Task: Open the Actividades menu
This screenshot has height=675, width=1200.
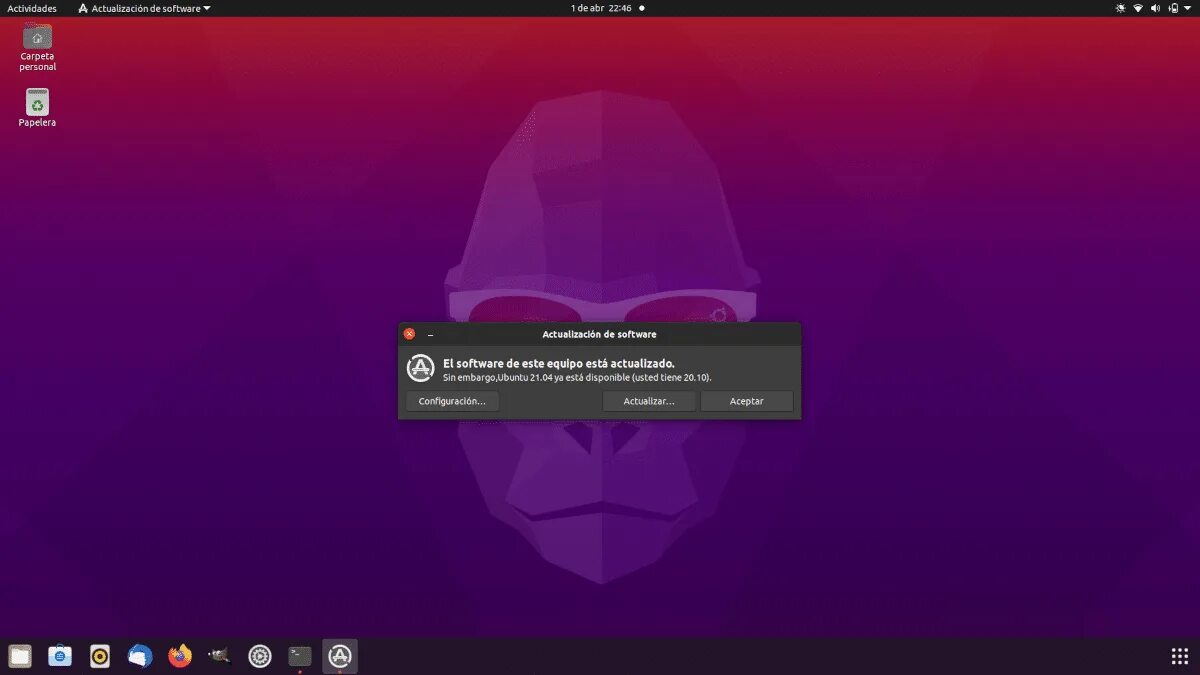Action: (x=30, y=8)
